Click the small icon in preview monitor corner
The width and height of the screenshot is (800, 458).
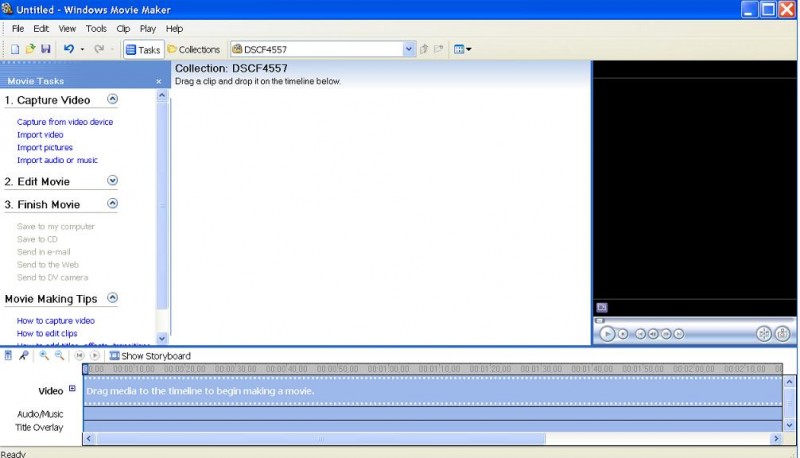[x=602, y=307]
